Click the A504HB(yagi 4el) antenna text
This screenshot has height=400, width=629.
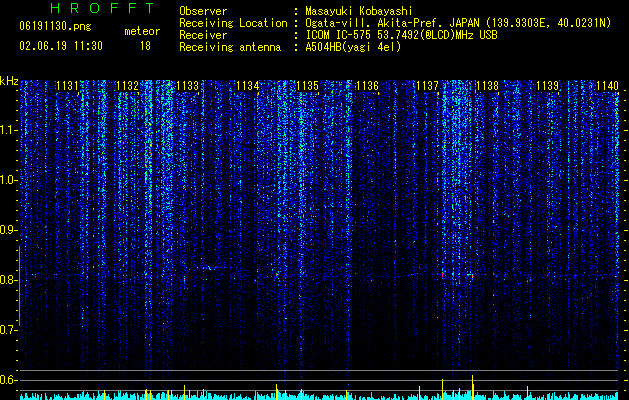353,47
